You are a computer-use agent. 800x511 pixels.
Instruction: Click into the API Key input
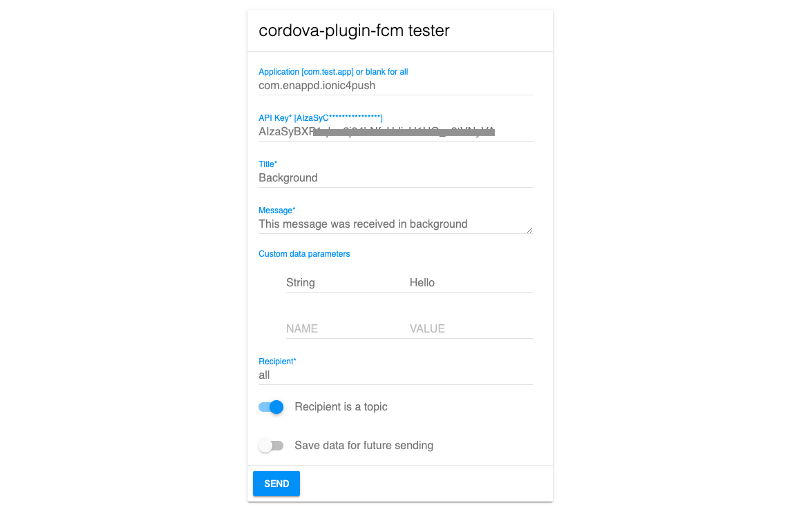pyautogui.click(x=395, y=131)
